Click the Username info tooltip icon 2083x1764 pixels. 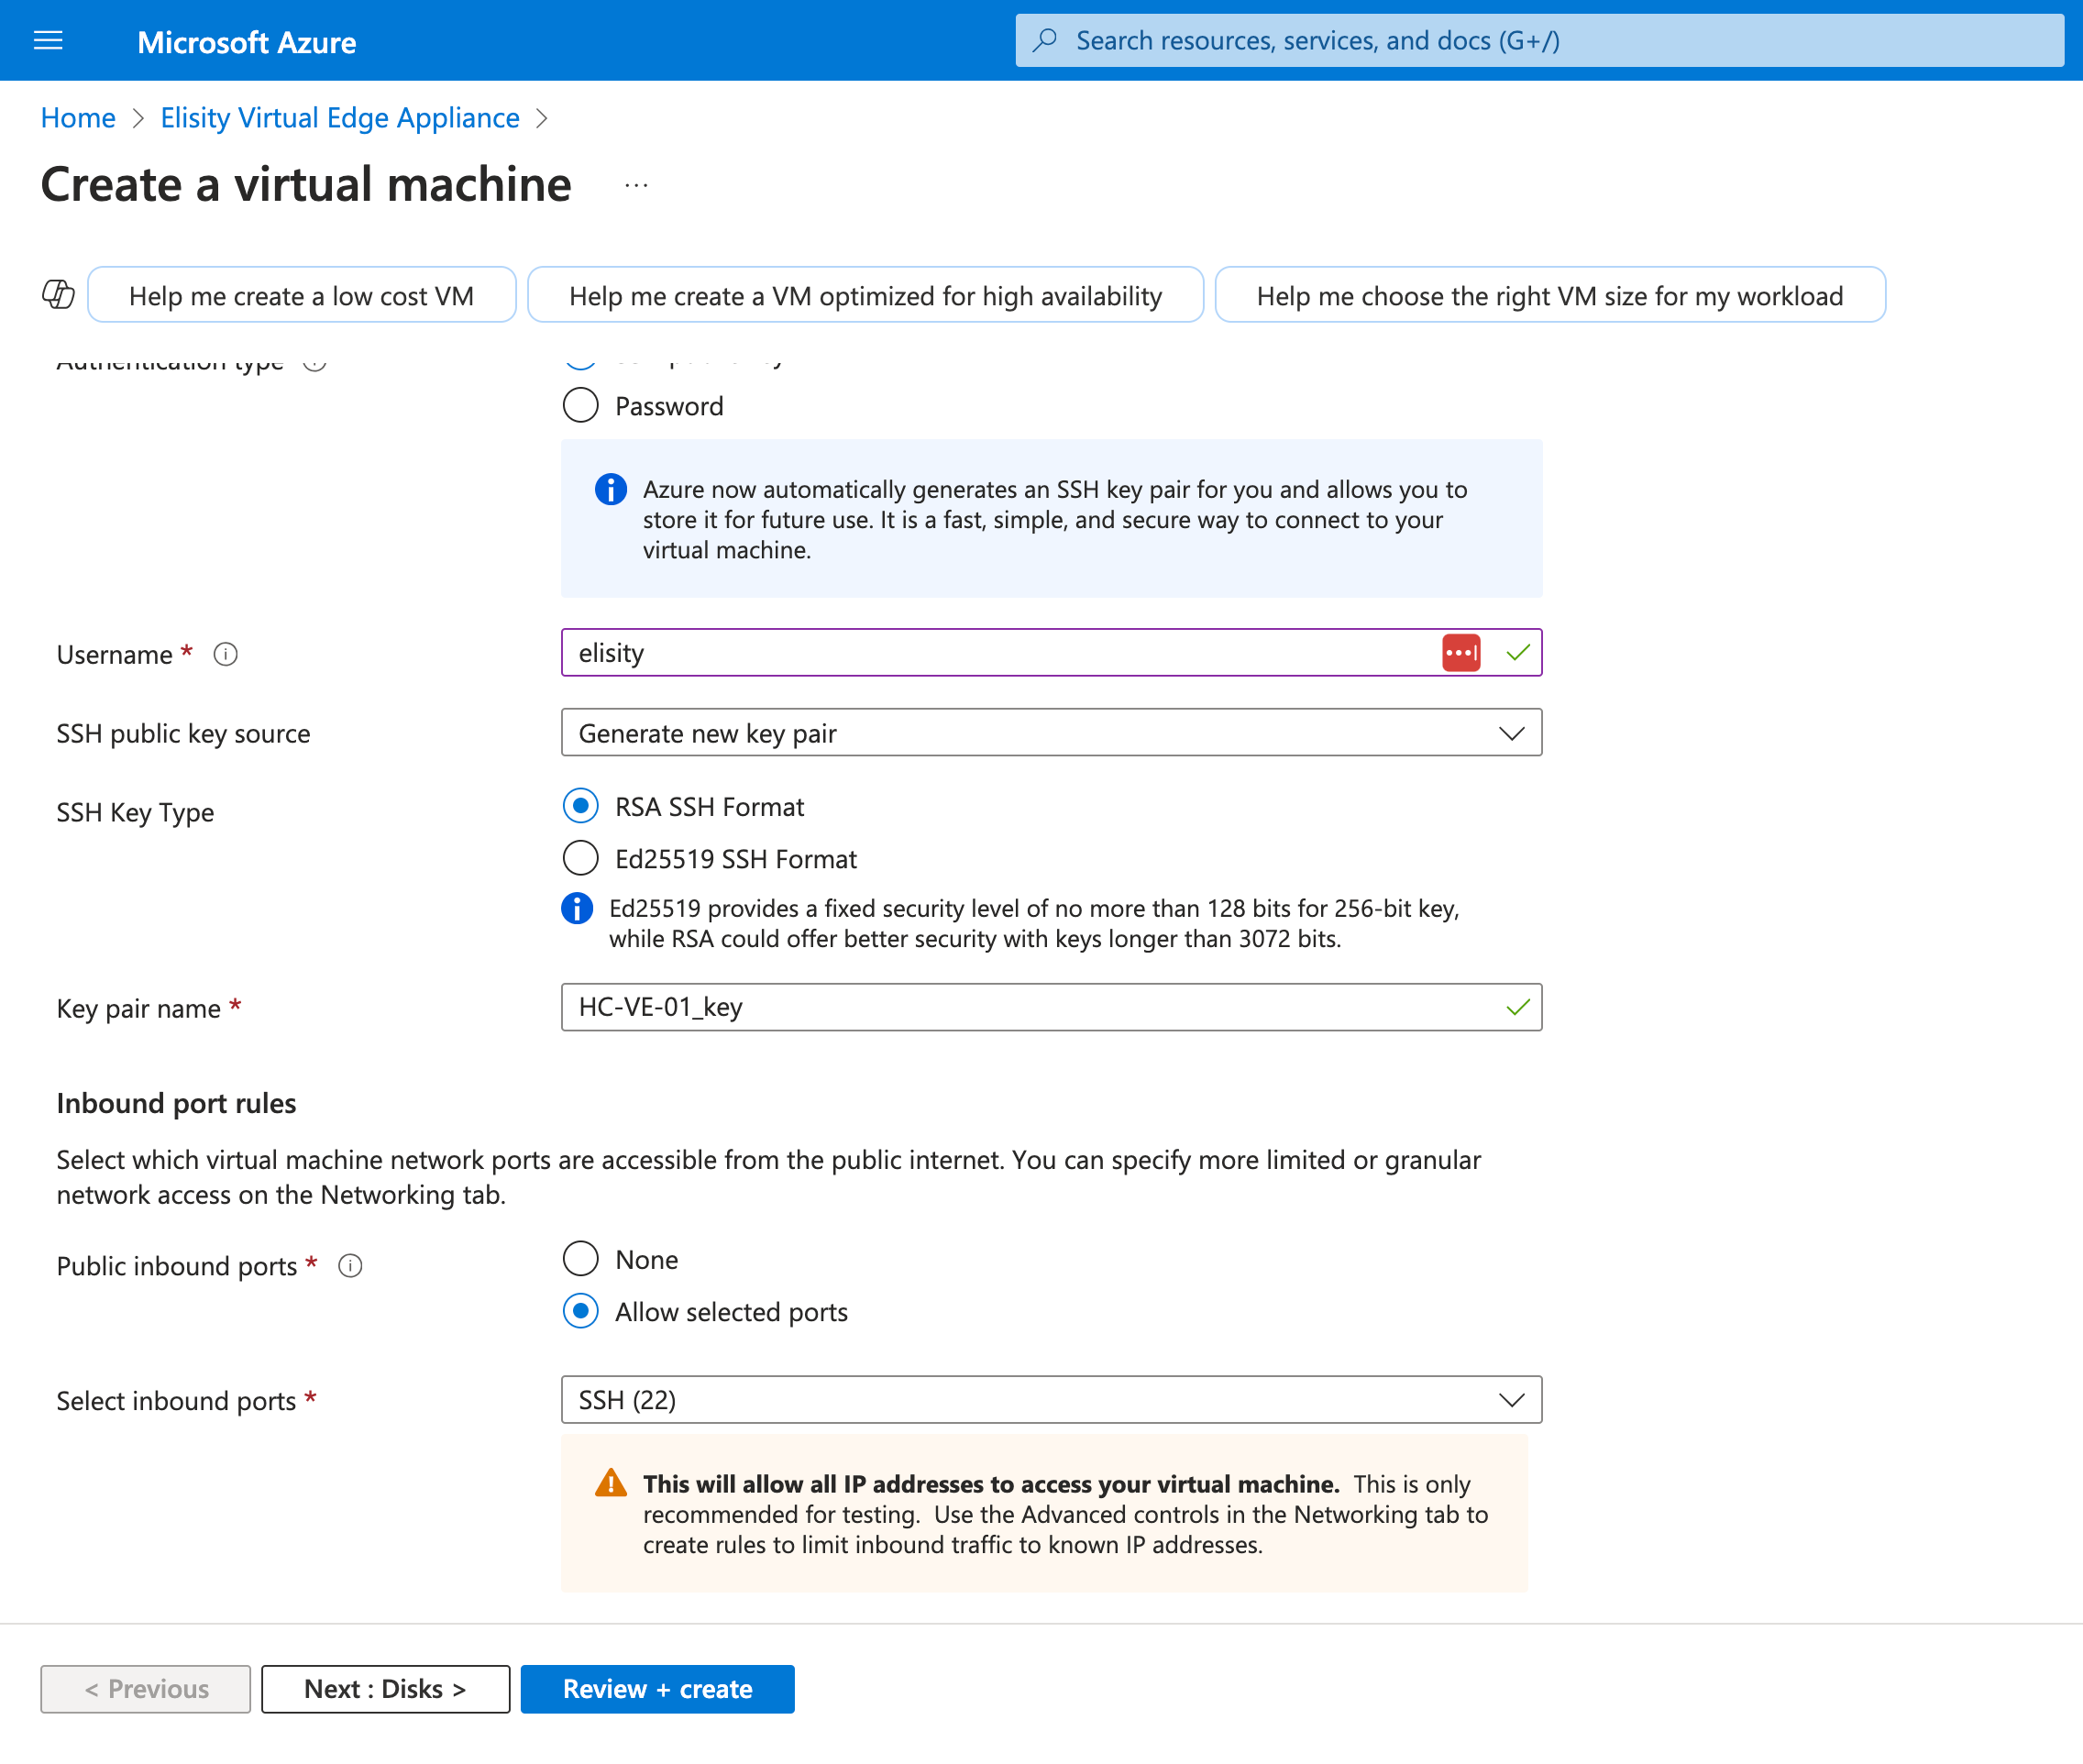point(226,654)
